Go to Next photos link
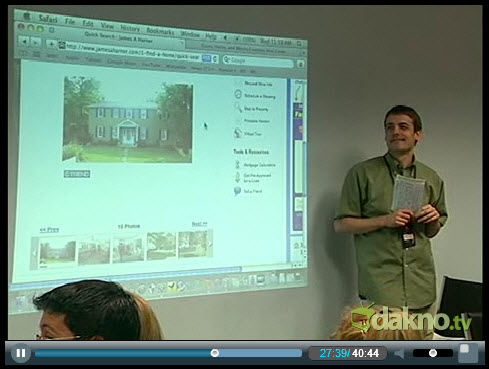This screenshot has width=489, height=369. click(x=199, y=224)
